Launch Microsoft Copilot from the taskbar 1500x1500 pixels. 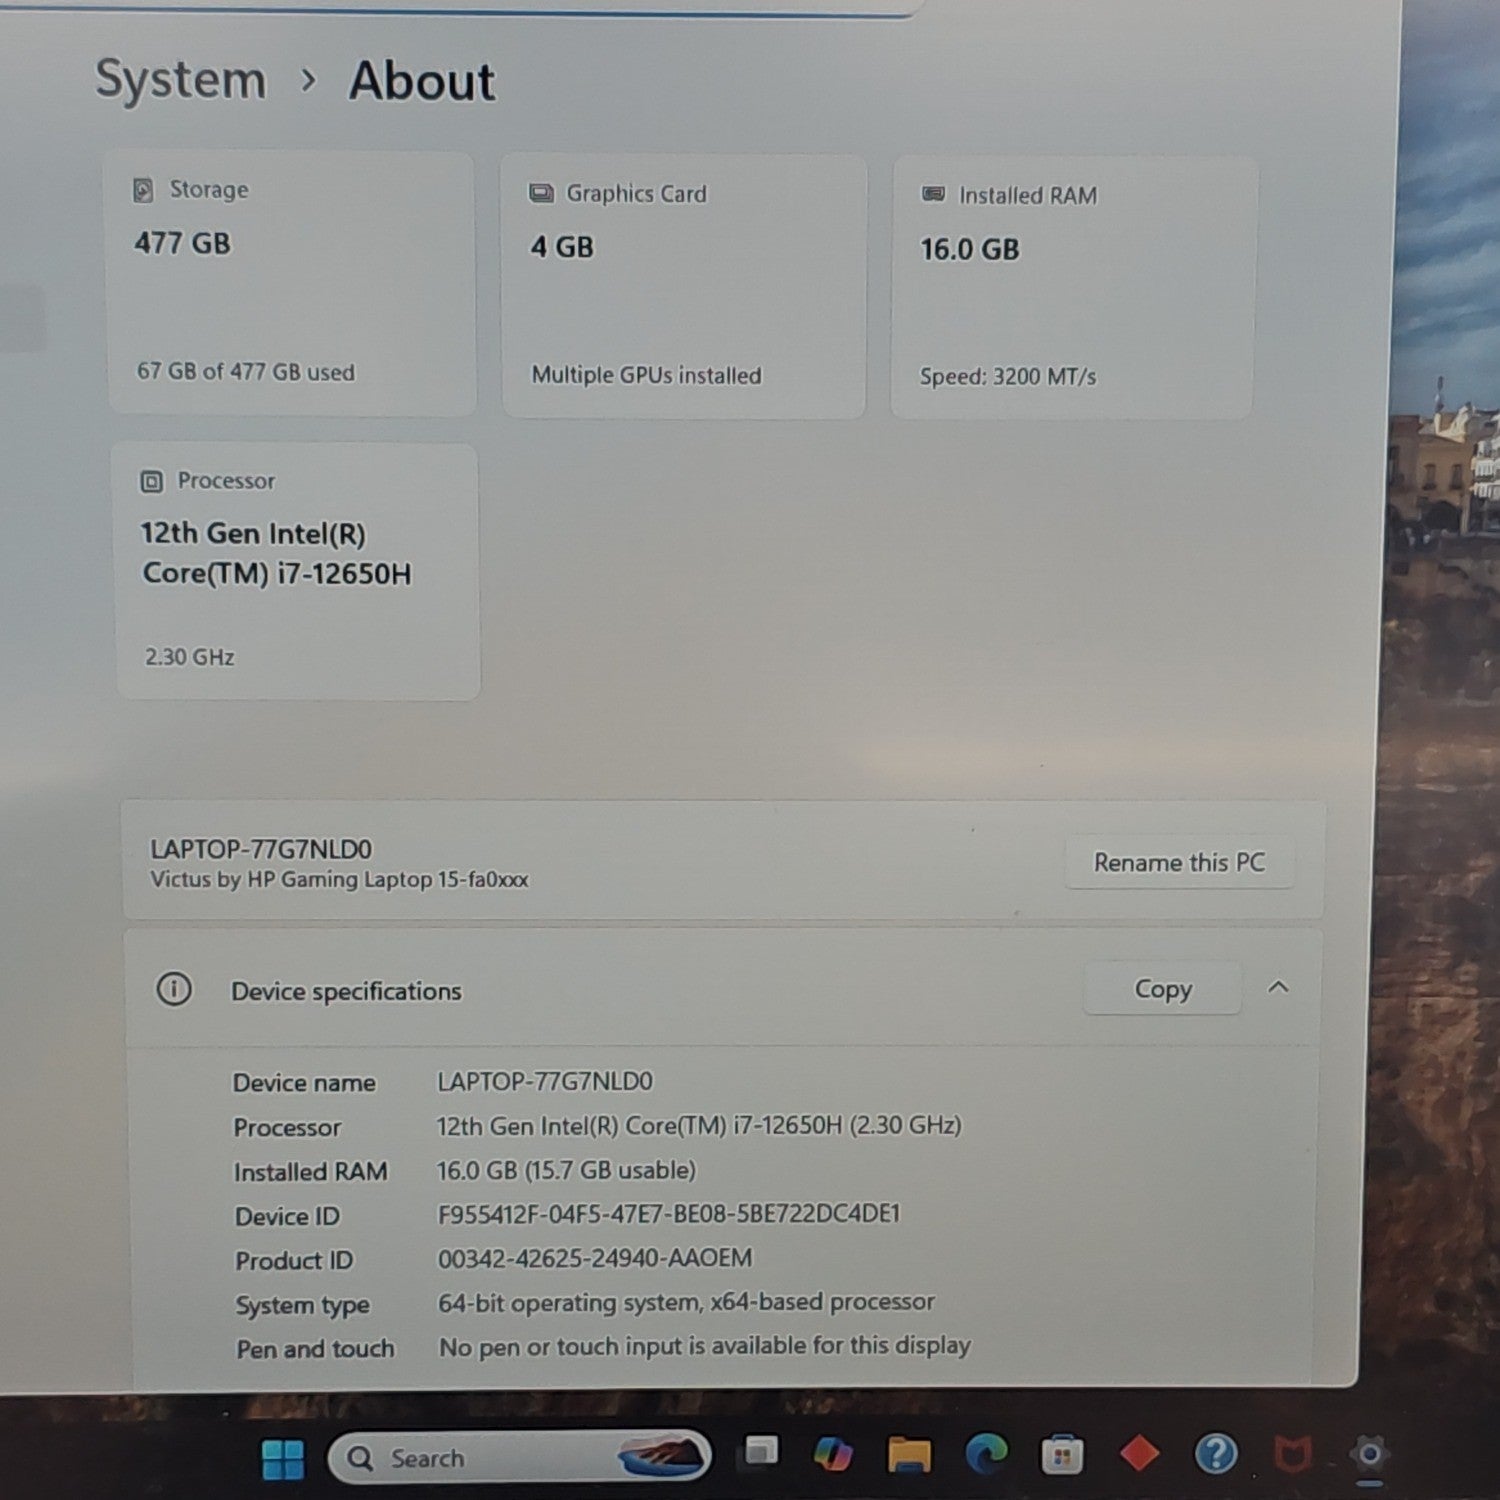tap(833, 1453)
